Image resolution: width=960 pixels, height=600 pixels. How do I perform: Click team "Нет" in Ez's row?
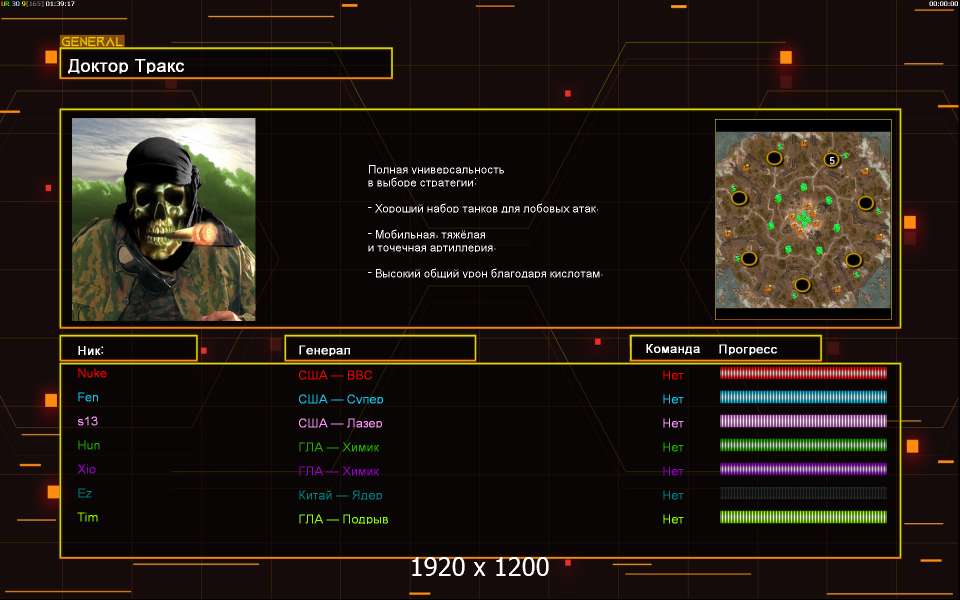click(x=672, y=495)
